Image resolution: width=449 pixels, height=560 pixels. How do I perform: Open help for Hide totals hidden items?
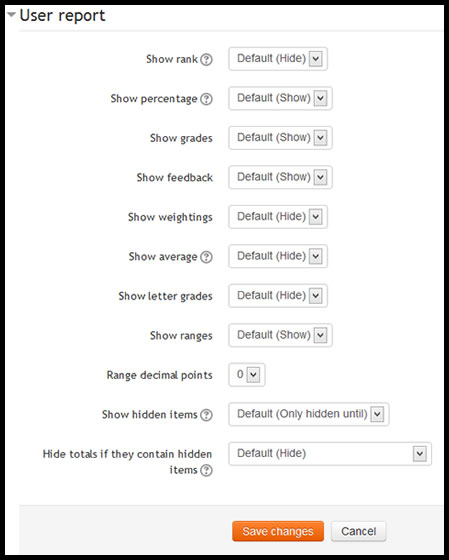[x=206, y=470]
